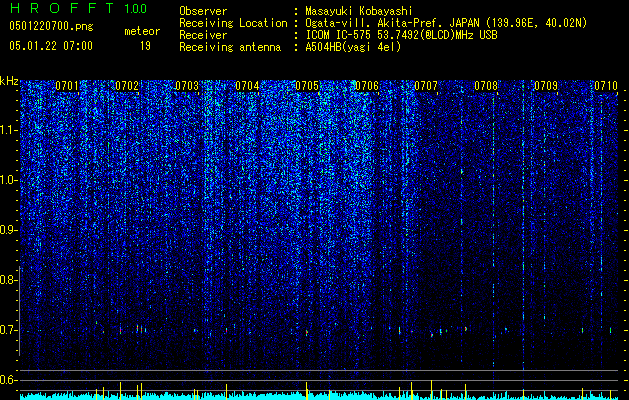Screen dimensions: 629x400
Task: Click the Receiving Location label
Action: click(233, 23)
